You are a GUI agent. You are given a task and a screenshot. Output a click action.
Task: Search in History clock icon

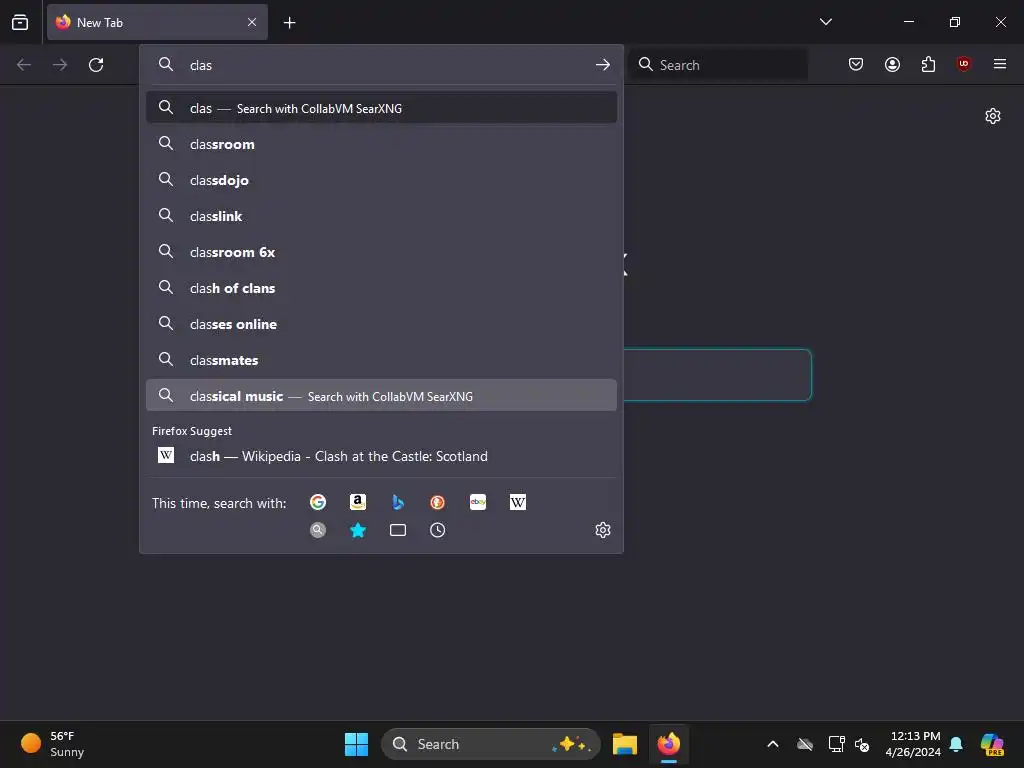[438, 530]
